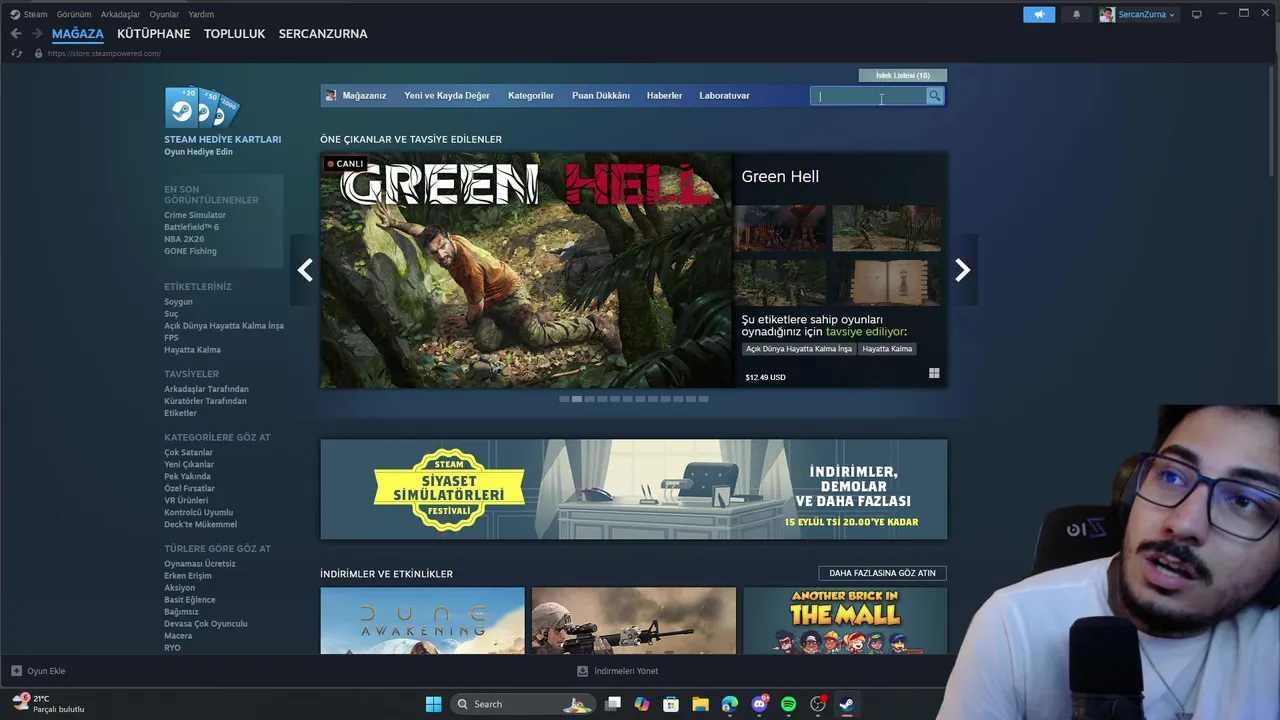Open the Oyunlar menu
Screen dimensions: 1280x720
[x=164, y=14]
